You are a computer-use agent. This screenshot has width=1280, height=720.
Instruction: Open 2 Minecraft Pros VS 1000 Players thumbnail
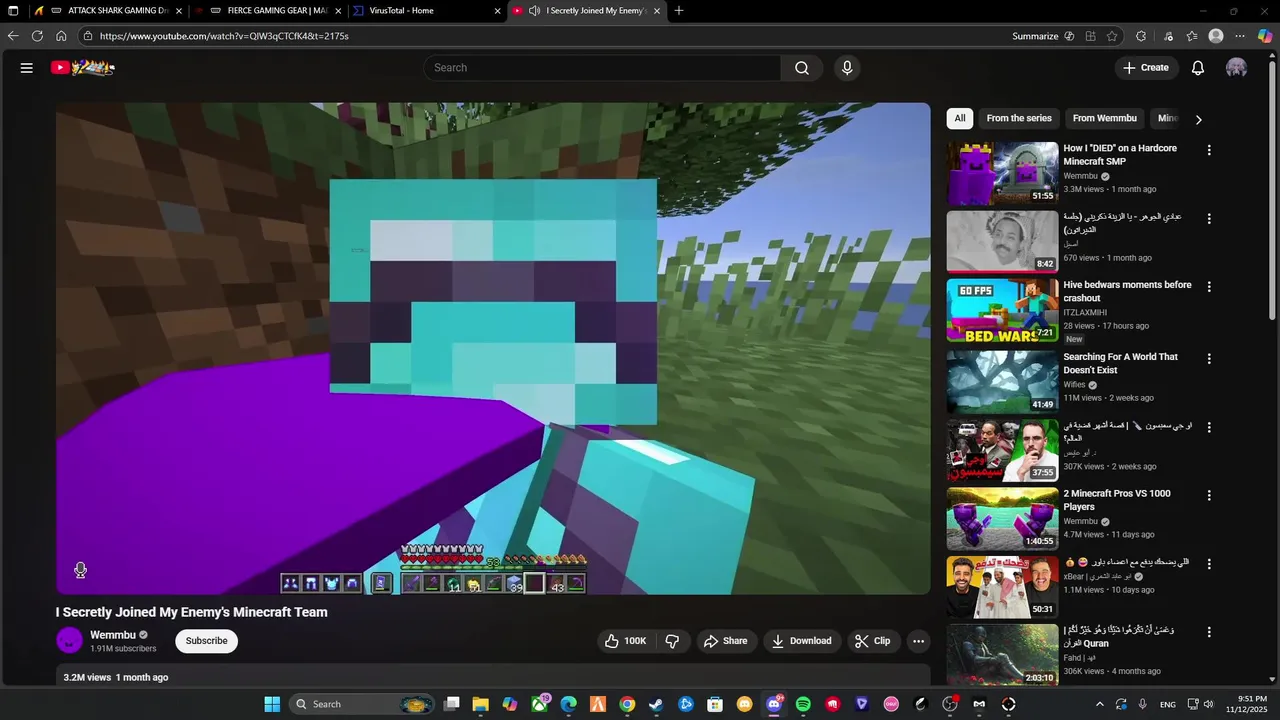coord(1002,518)
